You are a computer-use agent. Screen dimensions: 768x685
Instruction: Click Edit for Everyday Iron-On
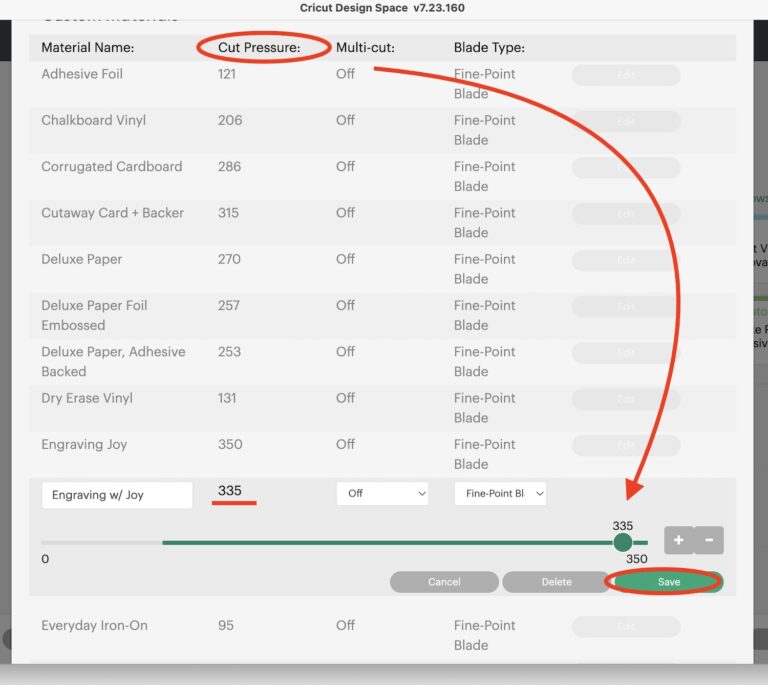click(626, 627)
